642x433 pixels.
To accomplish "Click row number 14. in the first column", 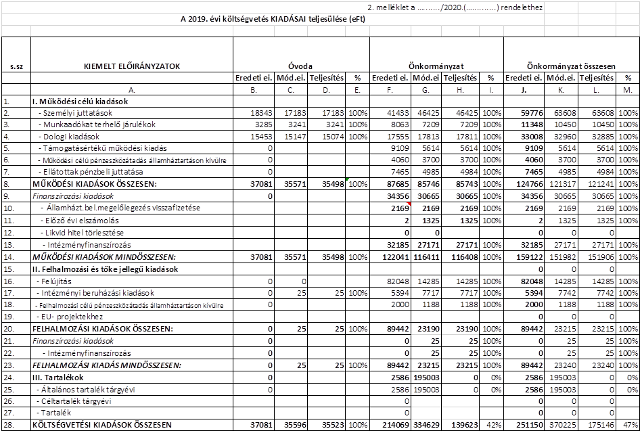I will [9, 257].
